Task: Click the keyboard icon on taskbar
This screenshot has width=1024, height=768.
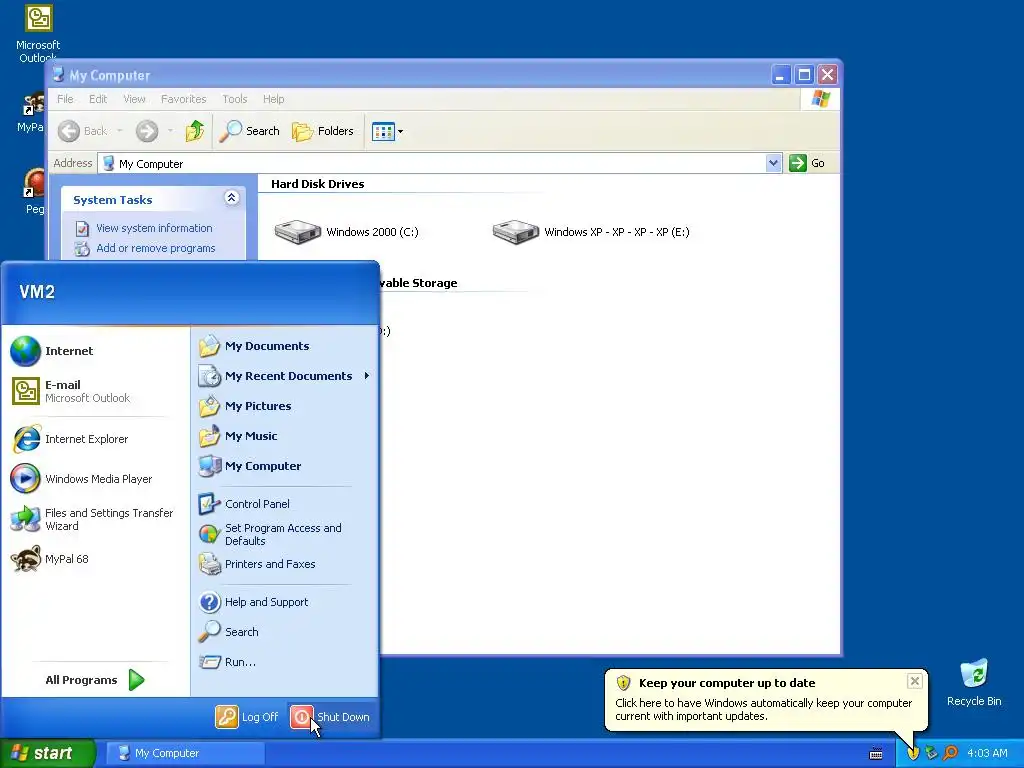Action: tap(876, 754)
